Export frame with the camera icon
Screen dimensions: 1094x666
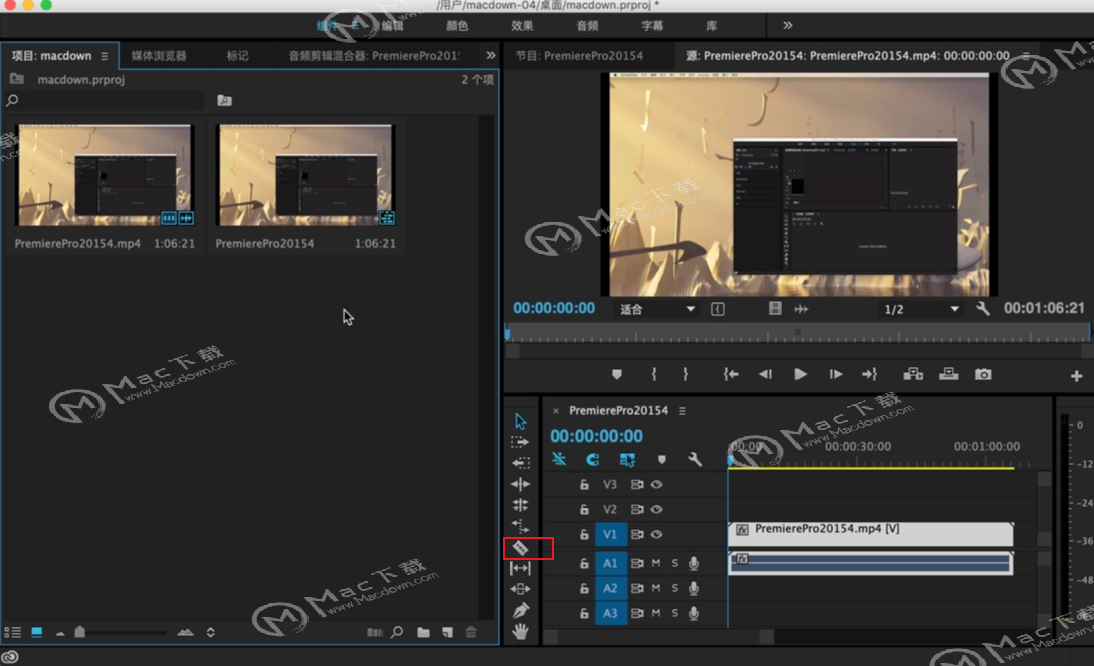[983, 374]
